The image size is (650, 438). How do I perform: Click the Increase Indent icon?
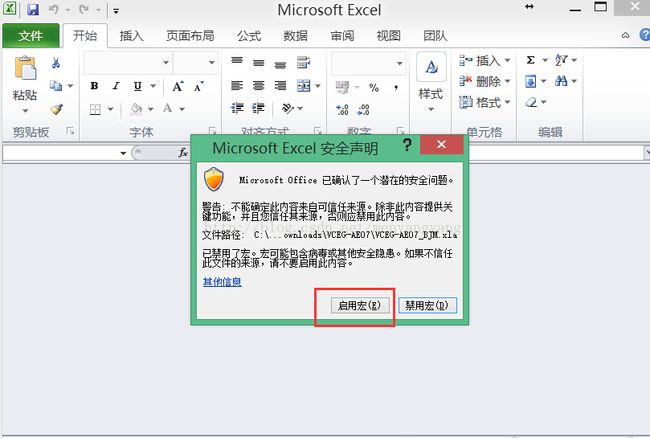(x=259, y=109)
